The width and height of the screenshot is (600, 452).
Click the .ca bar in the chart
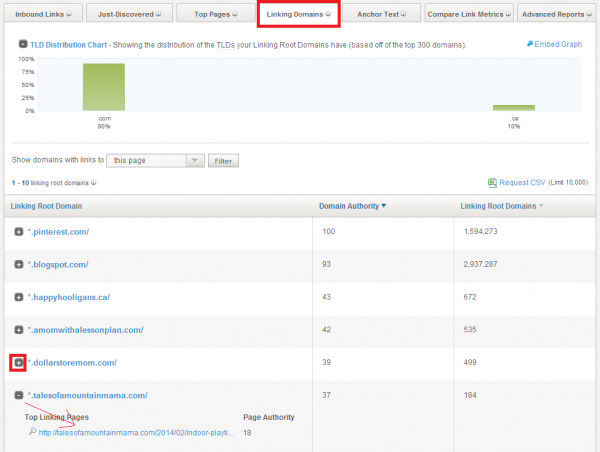pos(514,108)
